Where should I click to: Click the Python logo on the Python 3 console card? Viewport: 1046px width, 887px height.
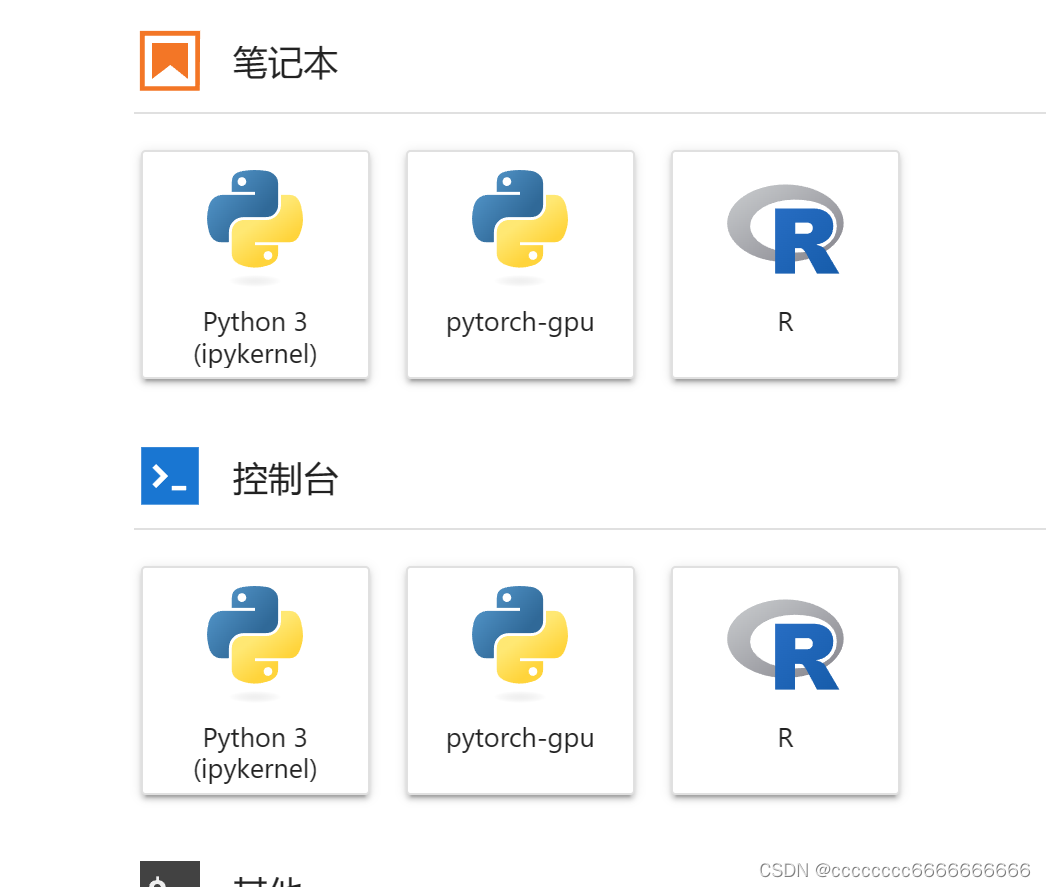tap(255, 639)
